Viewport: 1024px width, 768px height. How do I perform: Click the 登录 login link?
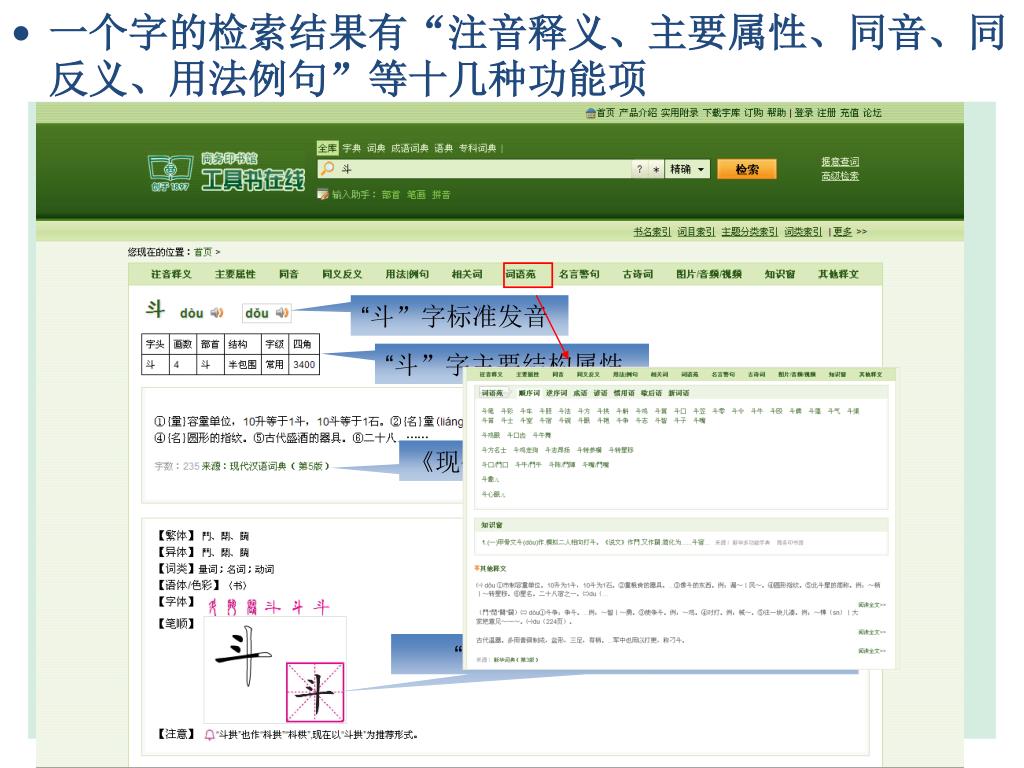coord(803,113)
